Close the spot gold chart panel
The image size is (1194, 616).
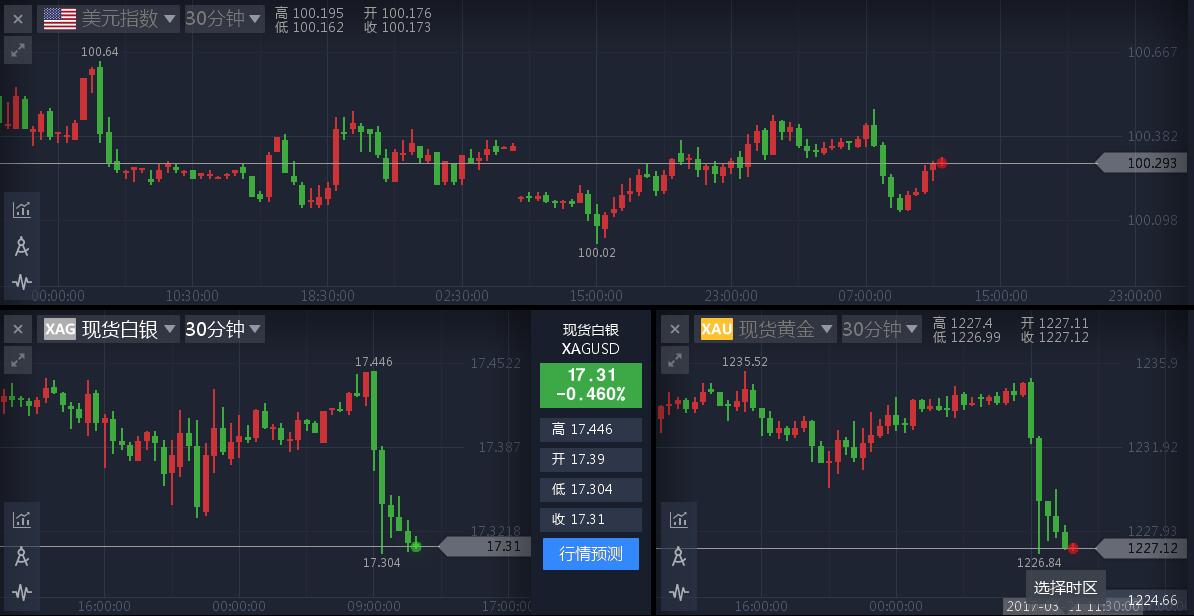675,329
